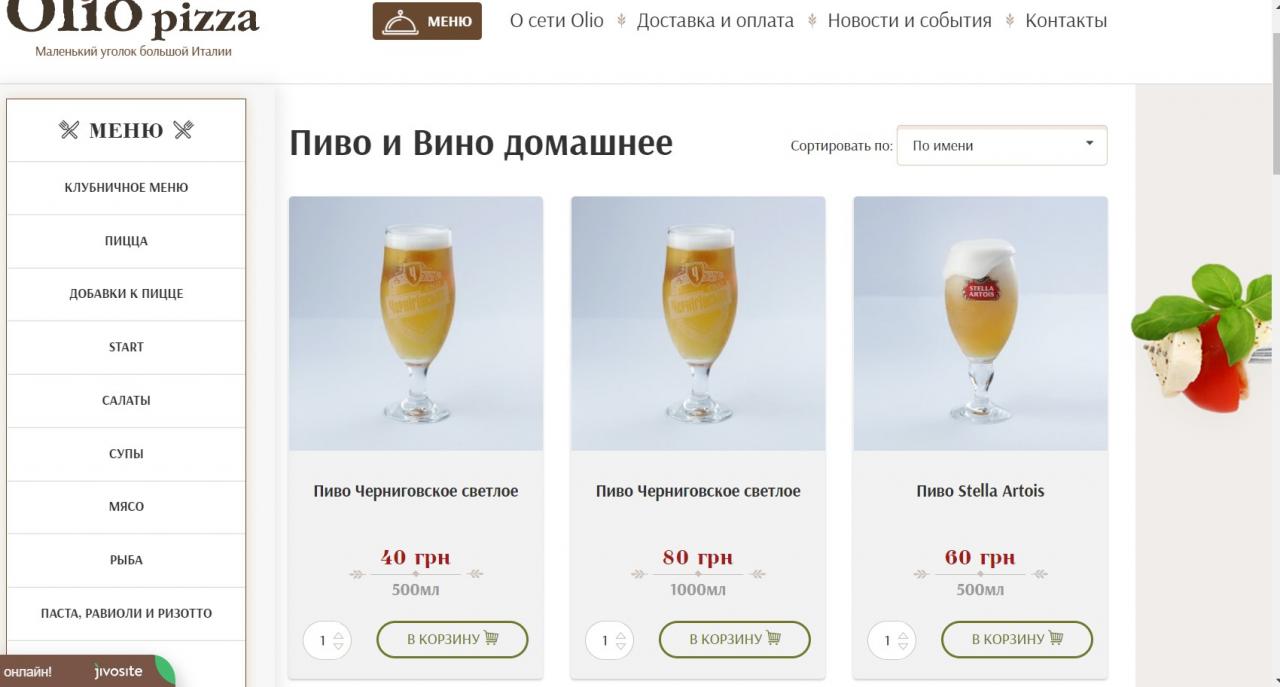Click the cart icon for Пиво Stella Artois

point(1056,638)
